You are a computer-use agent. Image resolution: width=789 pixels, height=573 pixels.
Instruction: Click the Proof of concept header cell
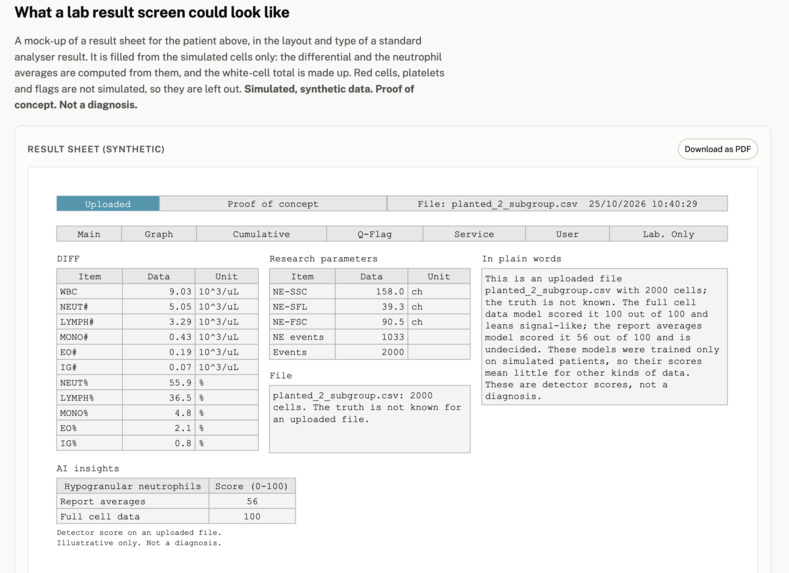pyautogui.click(x=273, y=204)
